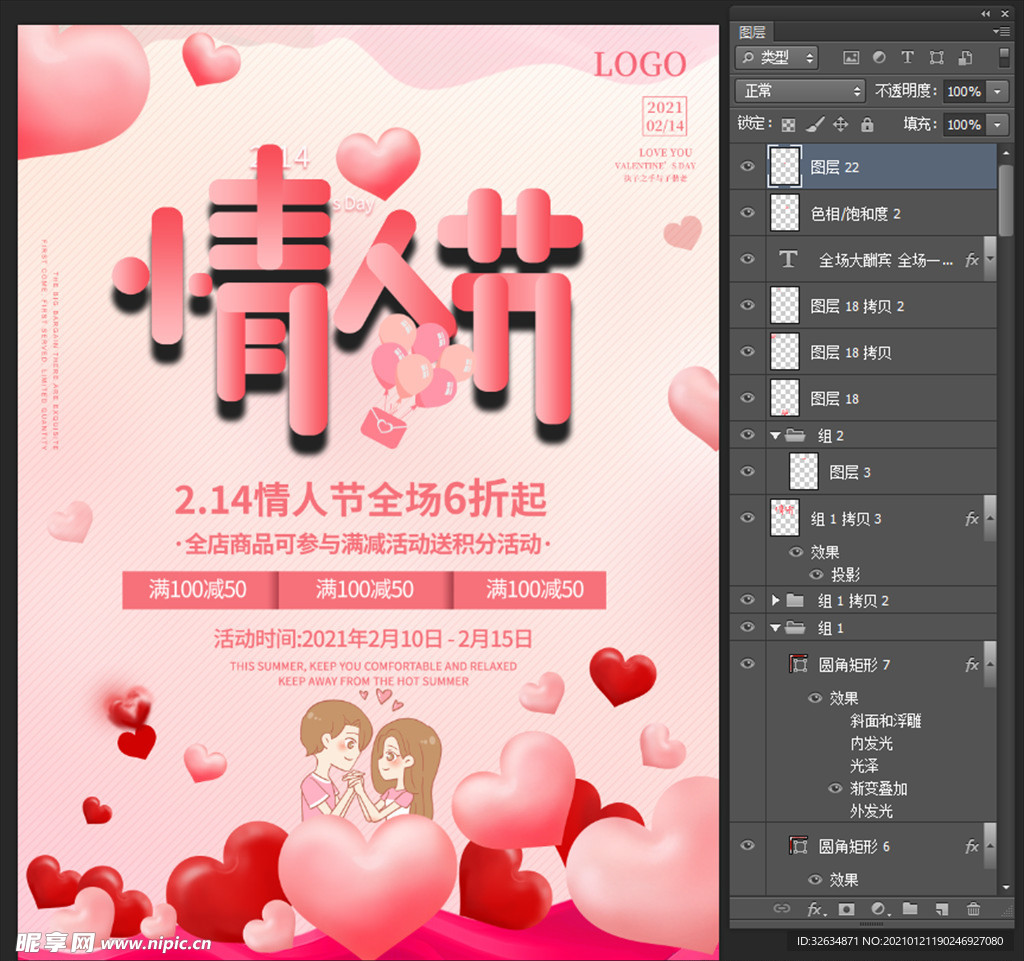
Task: Hide the 色相/饱和度 2 layer
Action: [x=747, y=213]
